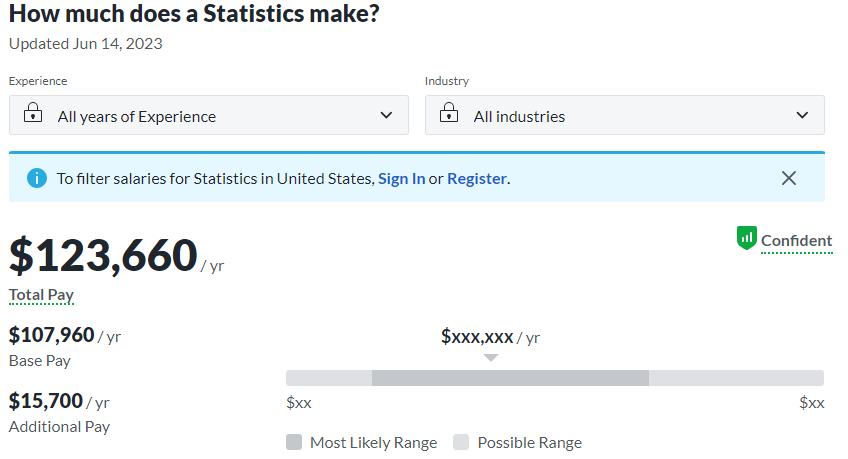The height and width of the screenshot is (459, 848).
Task: Click the $123,660 total pay figure
Action: [x=103, y=255]
